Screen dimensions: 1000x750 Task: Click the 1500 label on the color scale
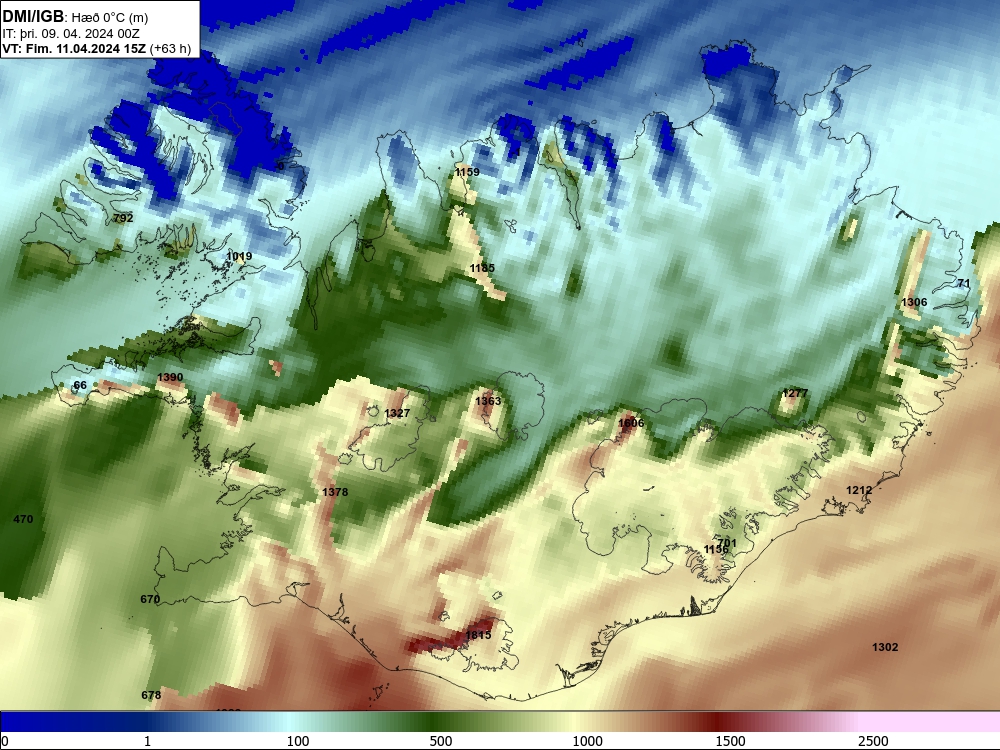730,741
